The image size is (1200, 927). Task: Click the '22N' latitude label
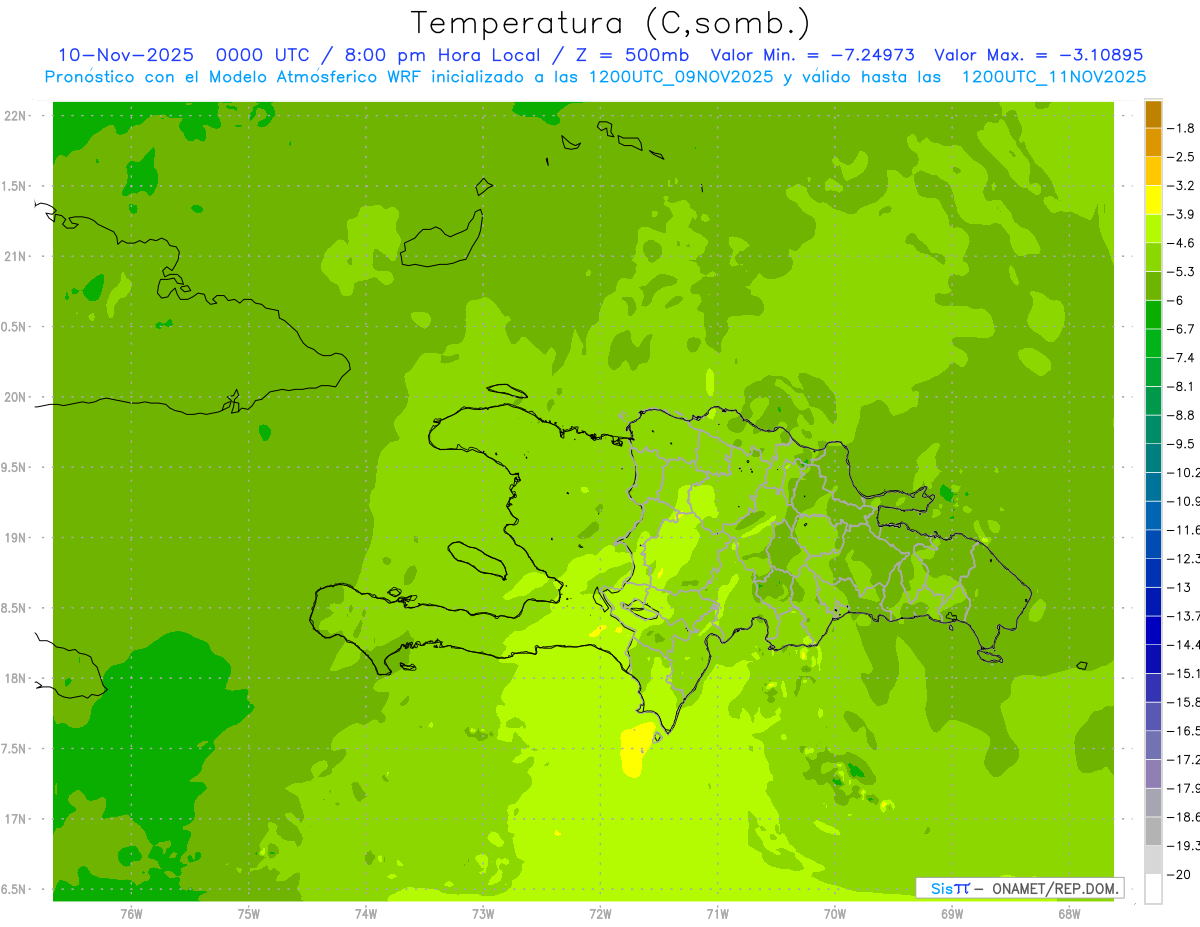pos(14,116)
